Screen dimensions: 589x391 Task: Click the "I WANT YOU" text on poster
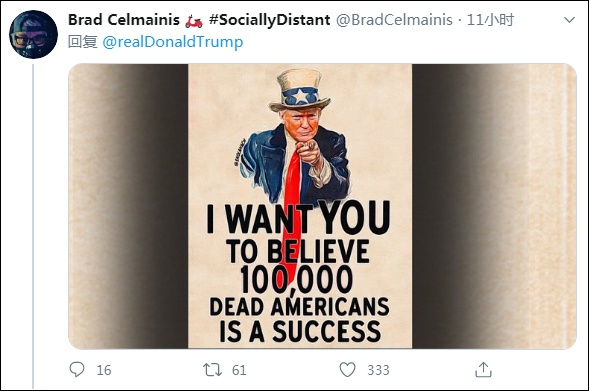(299, 218)
